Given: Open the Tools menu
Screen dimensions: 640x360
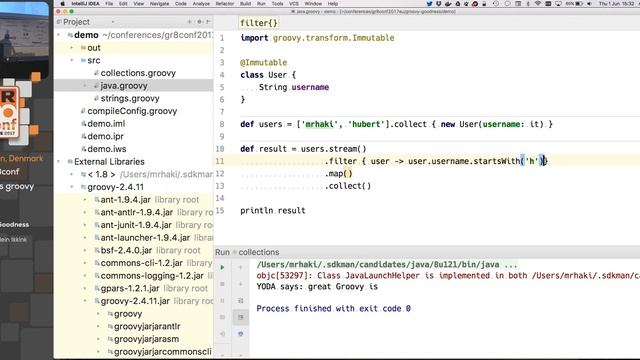Looking at the screenshot, I should click(277, 4).
